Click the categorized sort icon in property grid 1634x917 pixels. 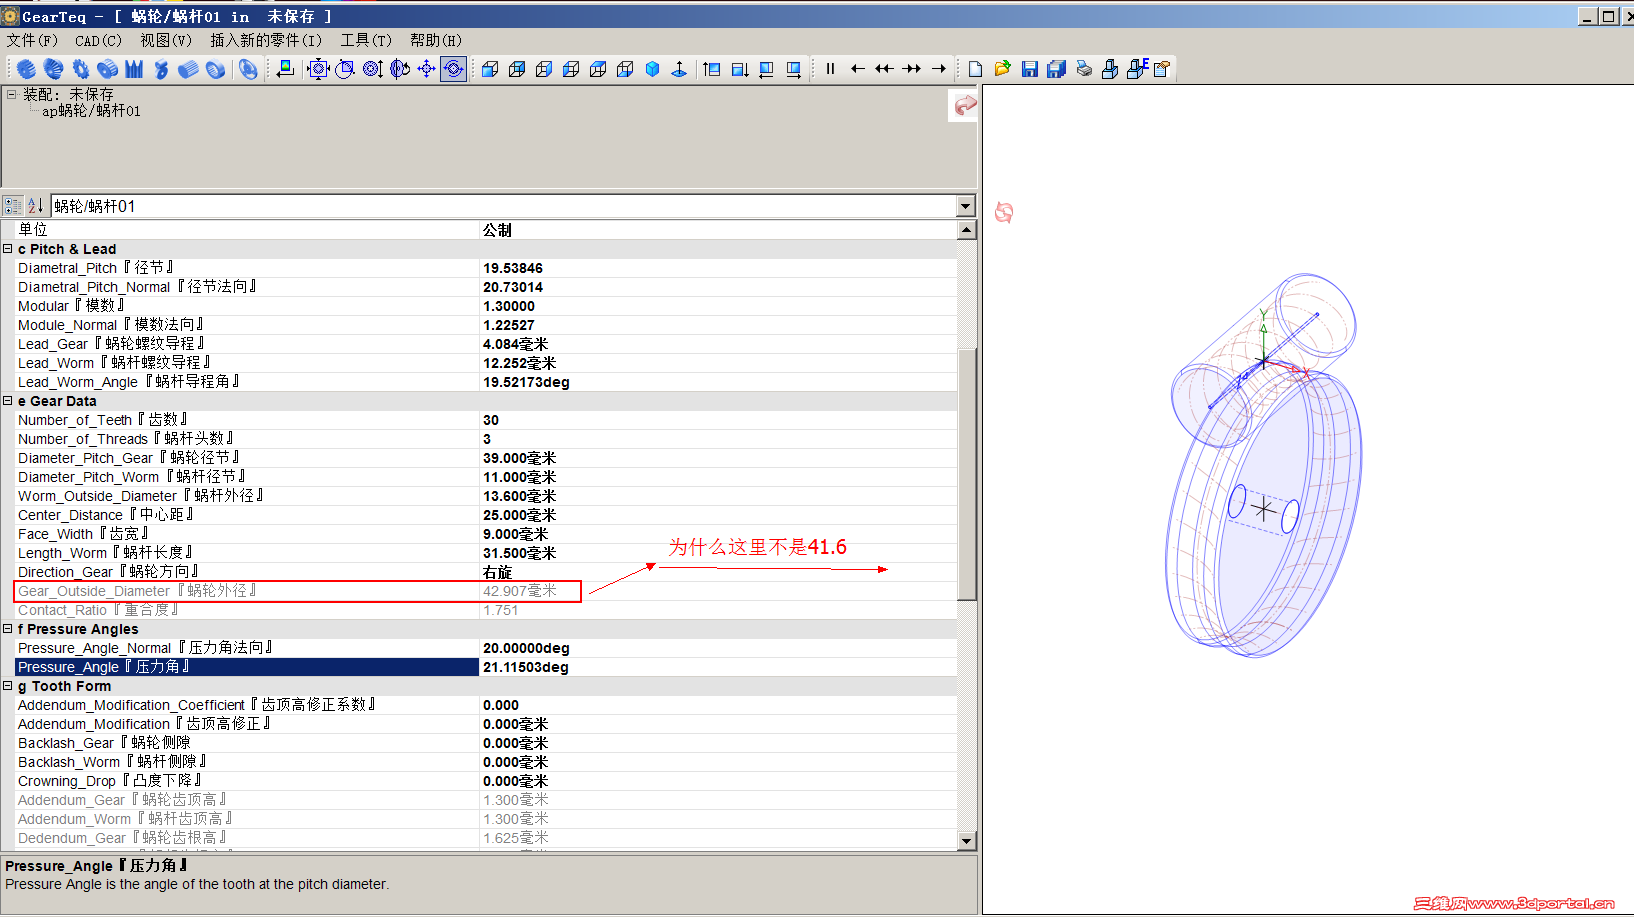(13, 206)
